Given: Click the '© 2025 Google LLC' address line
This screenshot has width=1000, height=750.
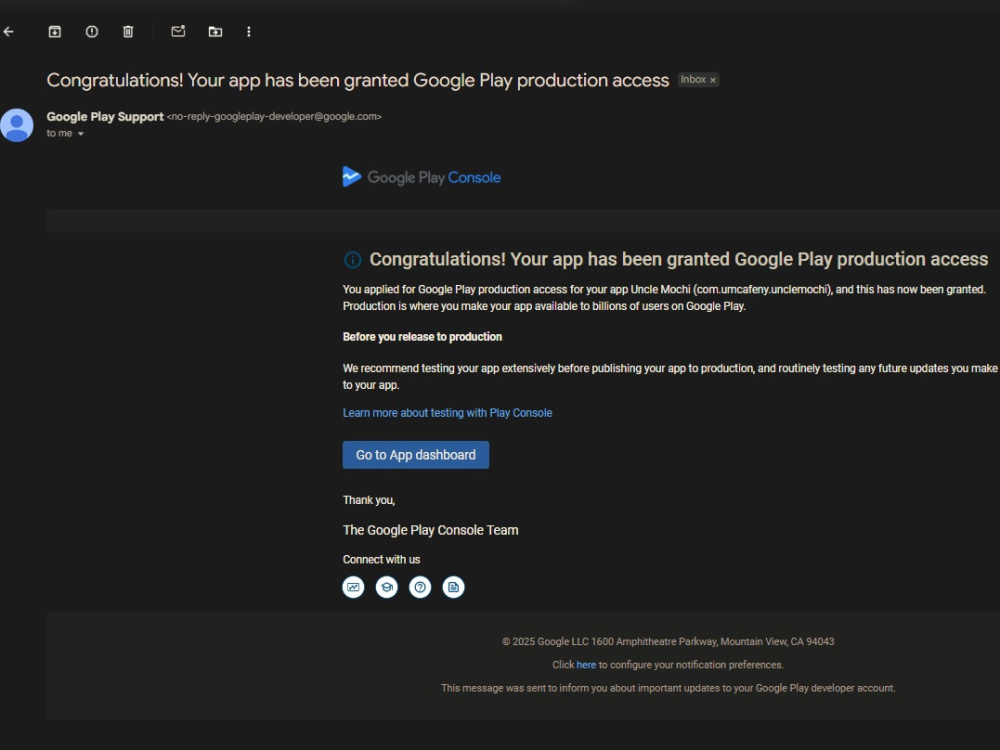Looking at the screenshot, I should [x=668, y=642].
